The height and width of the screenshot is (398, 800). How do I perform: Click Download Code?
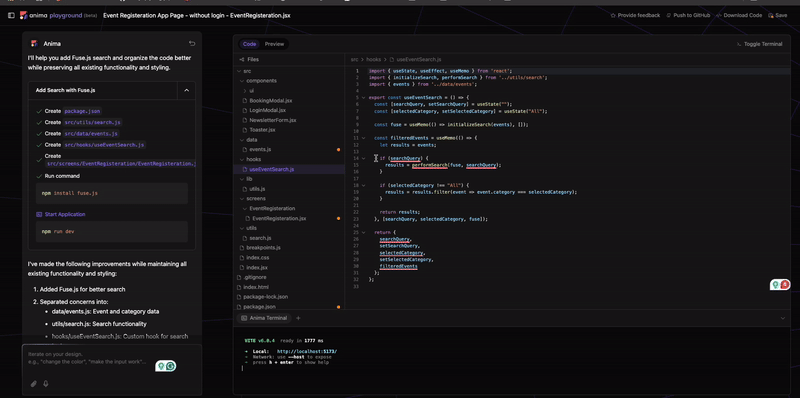[x=739, y=15]
